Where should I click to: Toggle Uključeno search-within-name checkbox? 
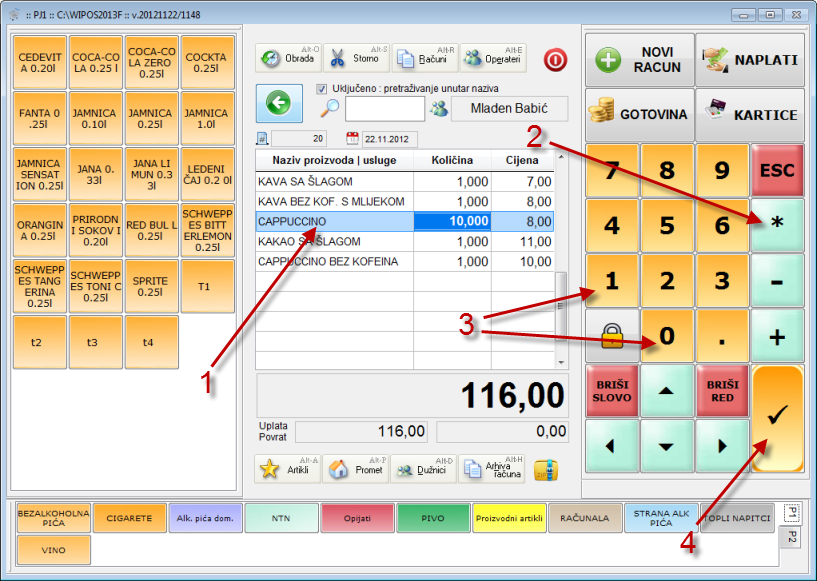(322, 88)
